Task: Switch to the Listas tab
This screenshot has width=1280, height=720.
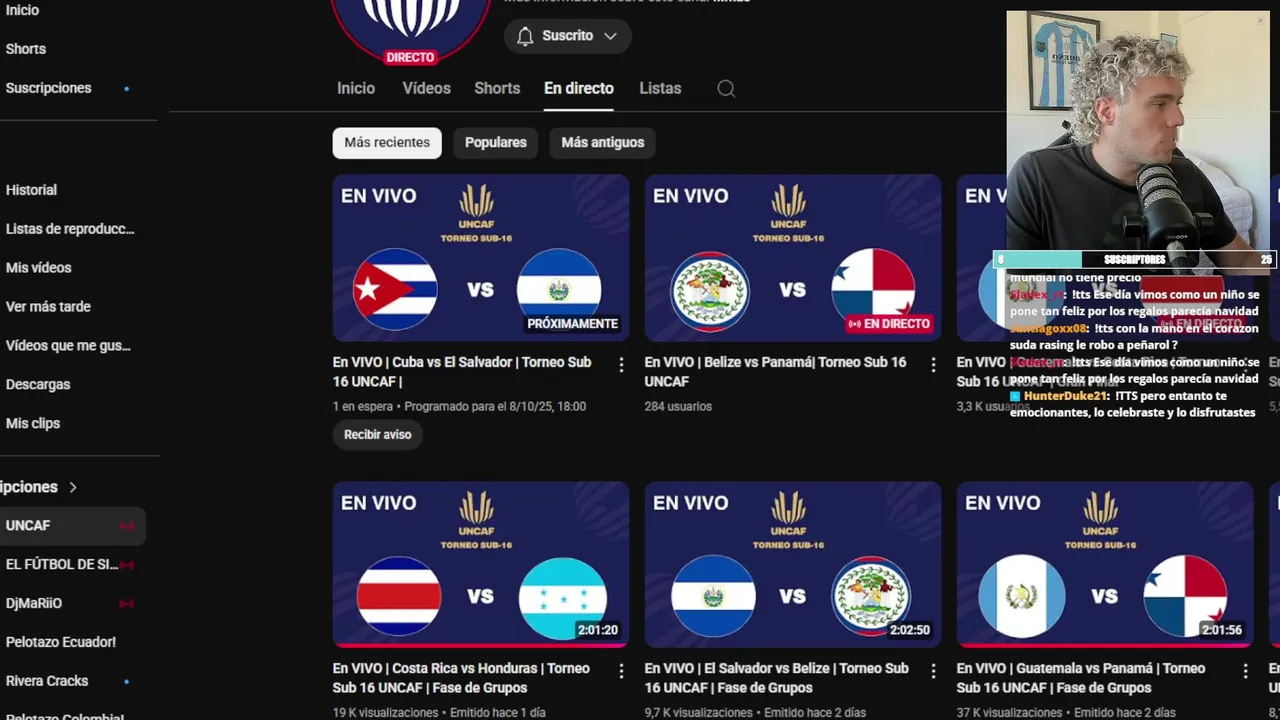Action: (660, 88)
